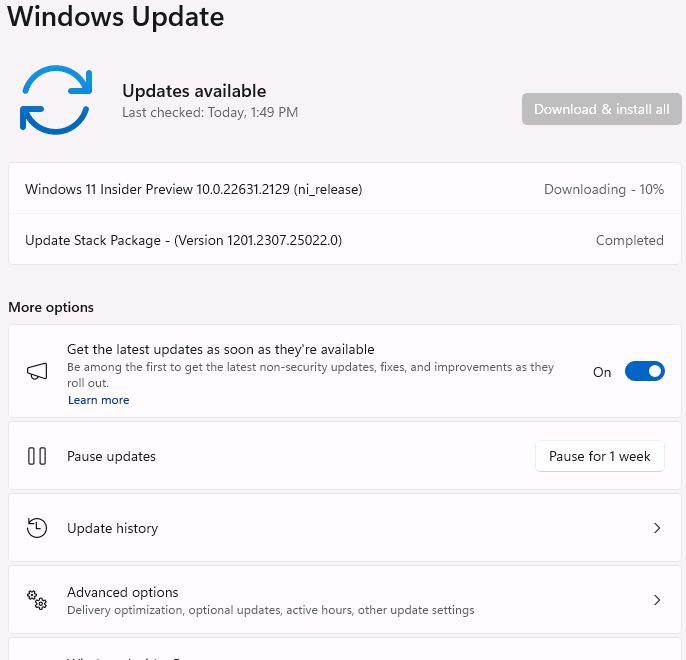686x660 pixels.
Task: Click the Updates available heading
Action: coord(194,91)
